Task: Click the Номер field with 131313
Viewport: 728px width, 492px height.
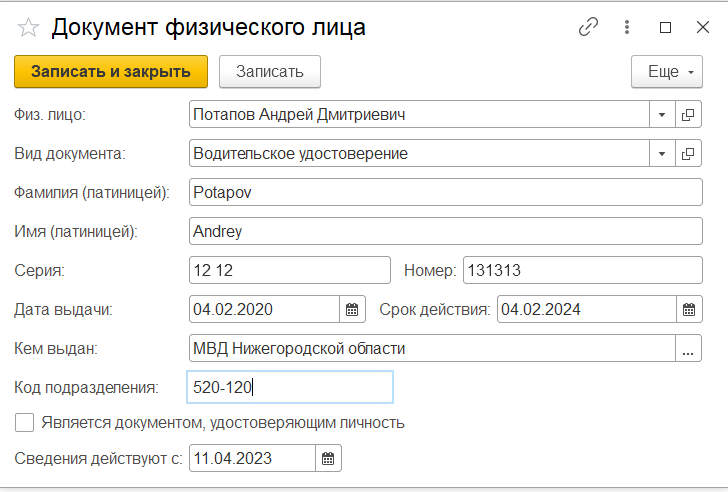Action: pos(581,270)
